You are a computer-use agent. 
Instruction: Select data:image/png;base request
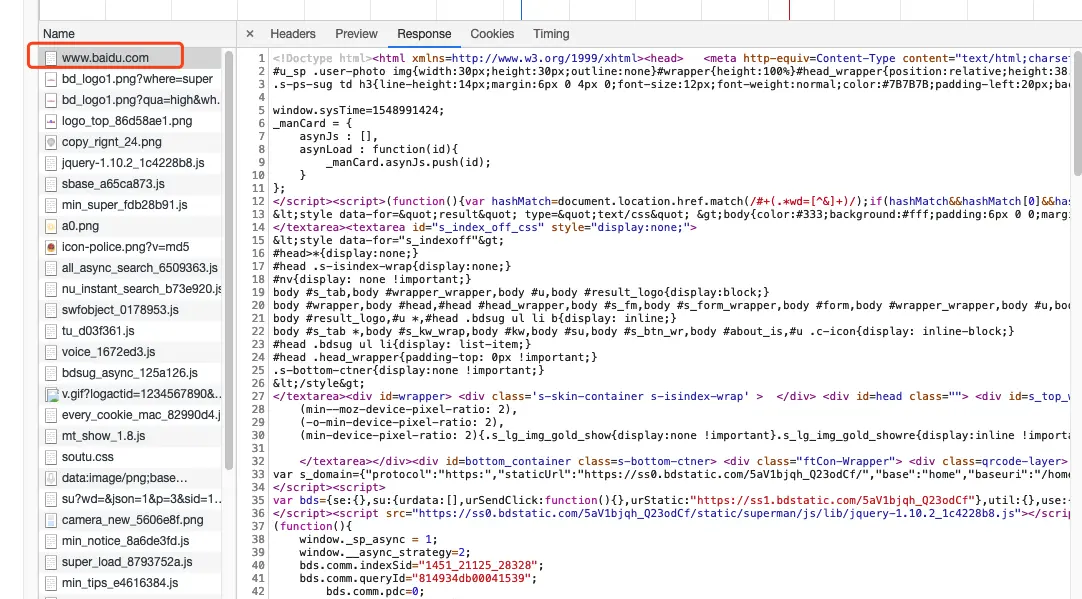pyautogui.click(x=130, y=478)
